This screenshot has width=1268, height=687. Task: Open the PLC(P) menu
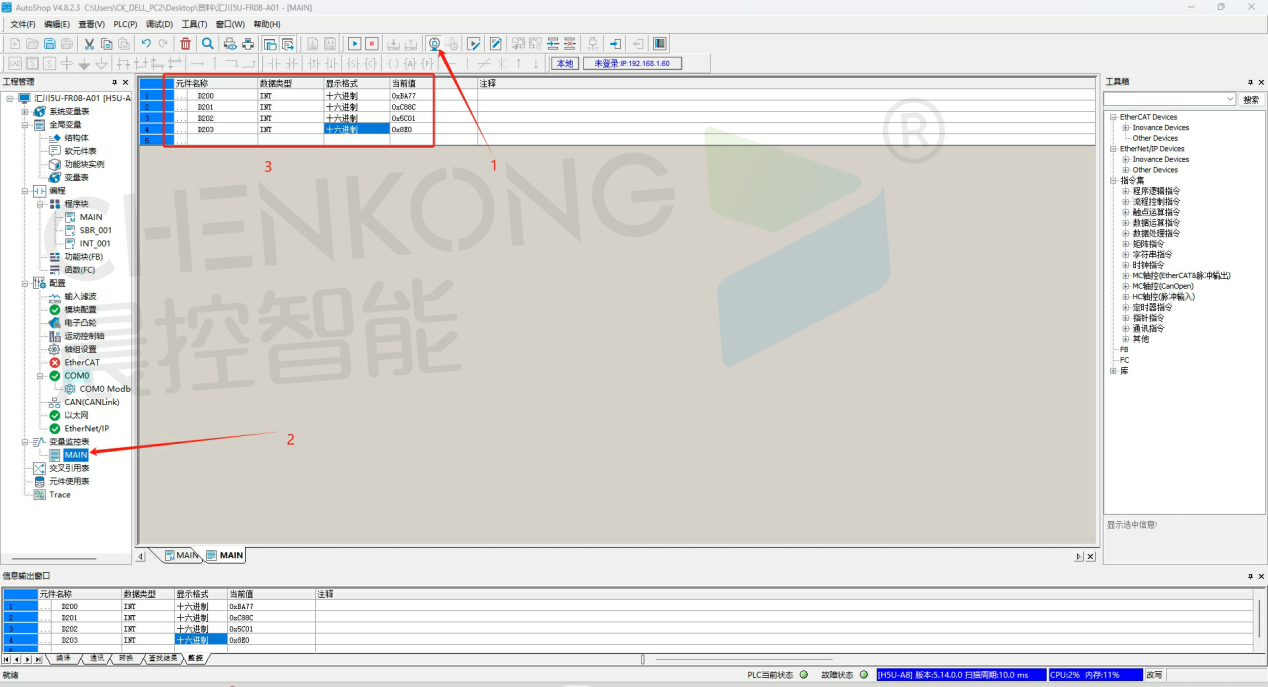[125, 24]
